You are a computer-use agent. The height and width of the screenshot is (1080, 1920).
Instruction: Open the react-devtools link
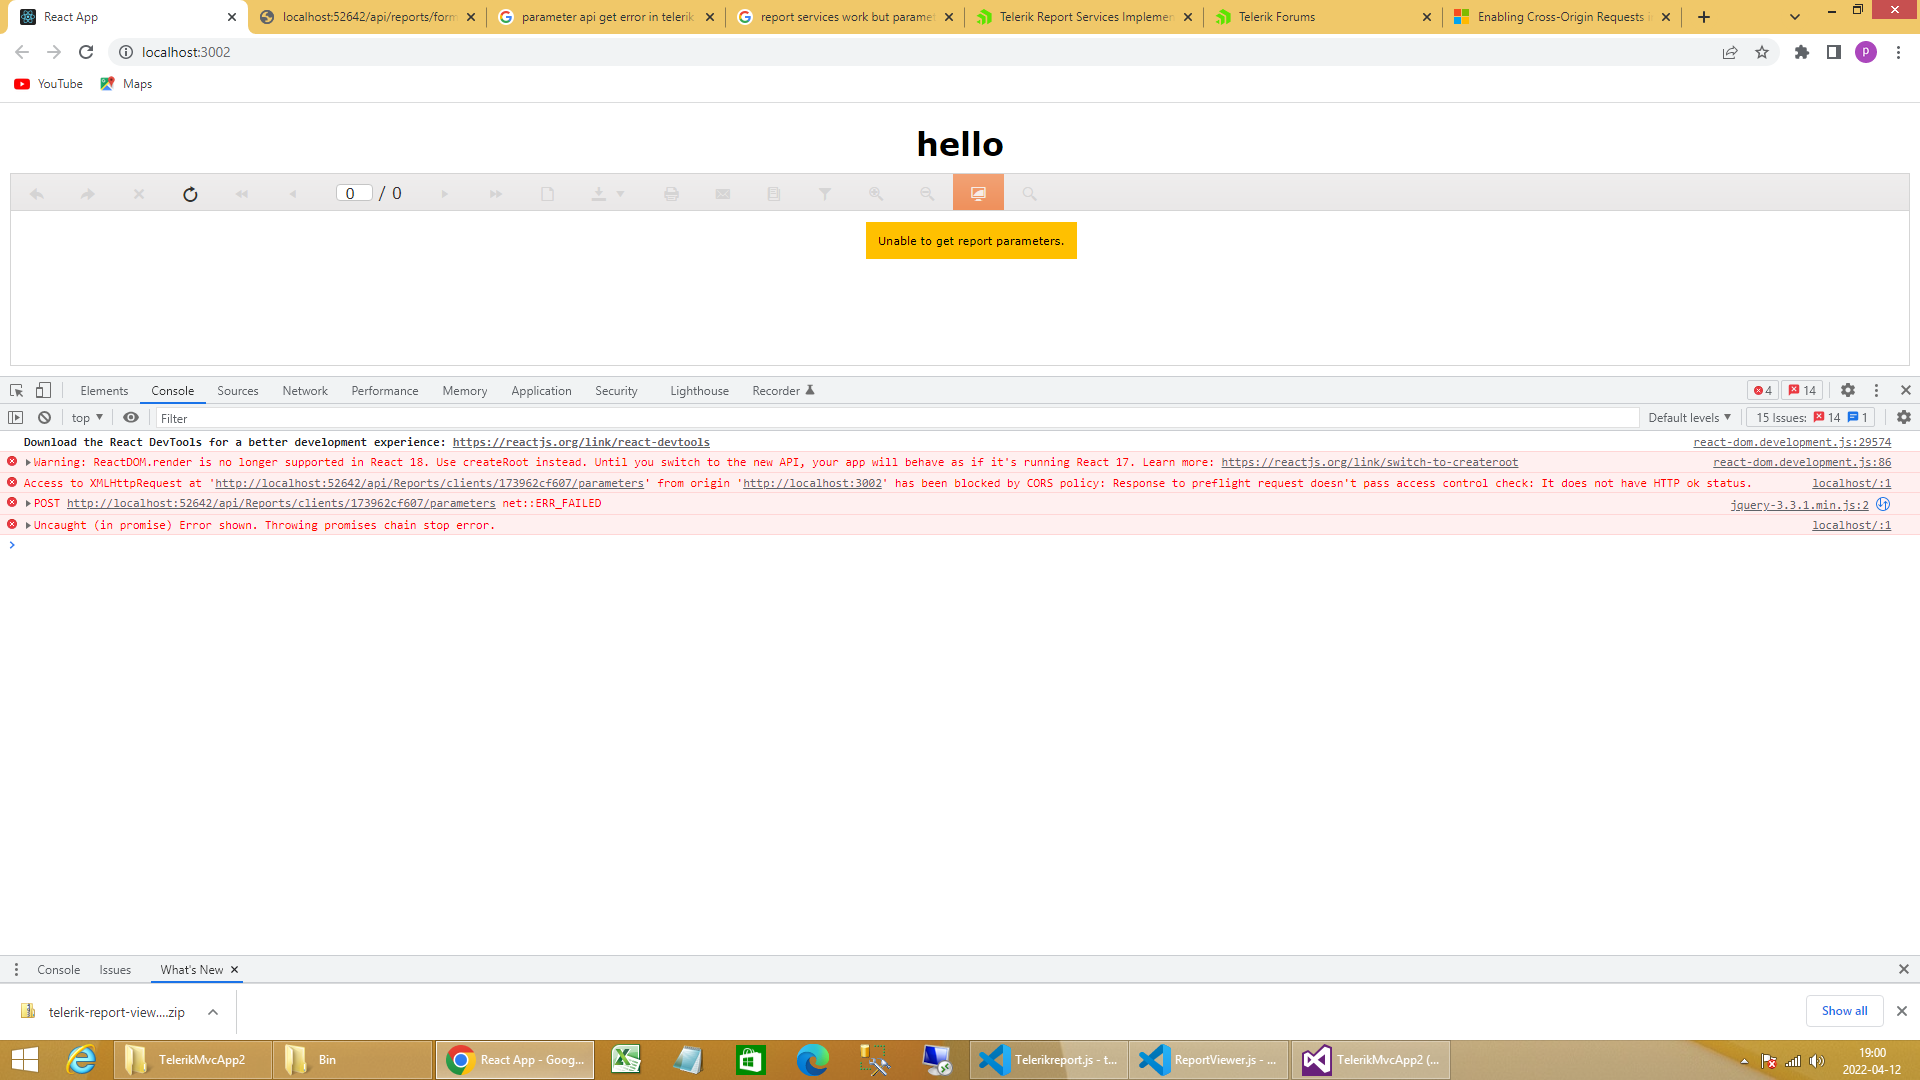[x=580, y=442]
